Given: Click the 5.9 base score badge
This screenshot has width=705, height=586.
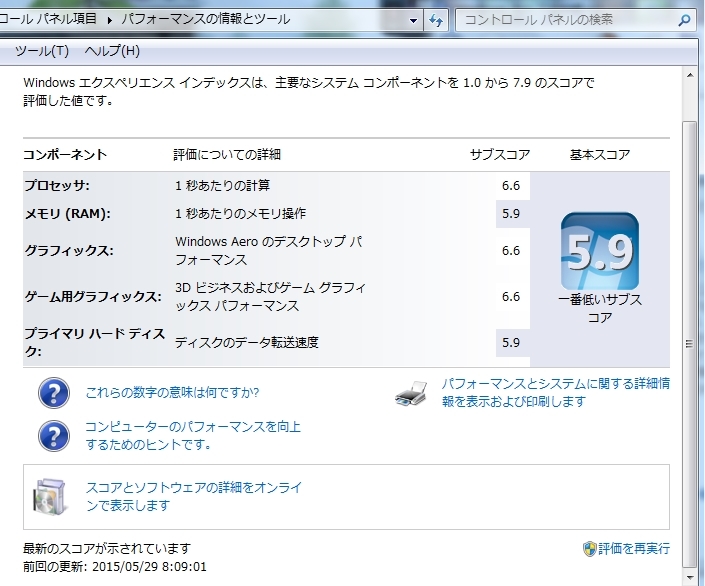Looking at the screenshot, I should pyautogui.click(x=599, y=251).
